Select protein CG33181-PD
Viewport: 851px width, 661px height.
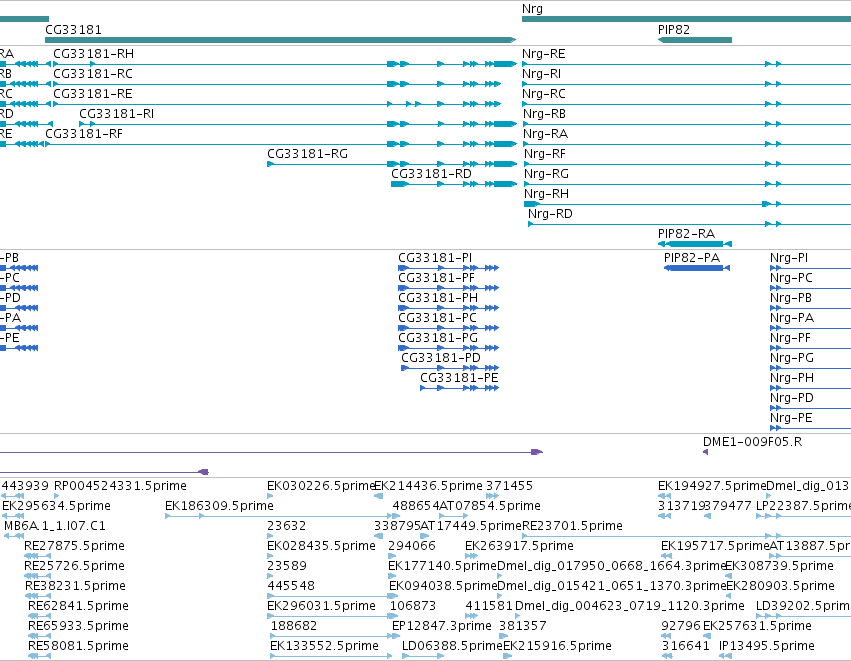(x=441, y=358)
